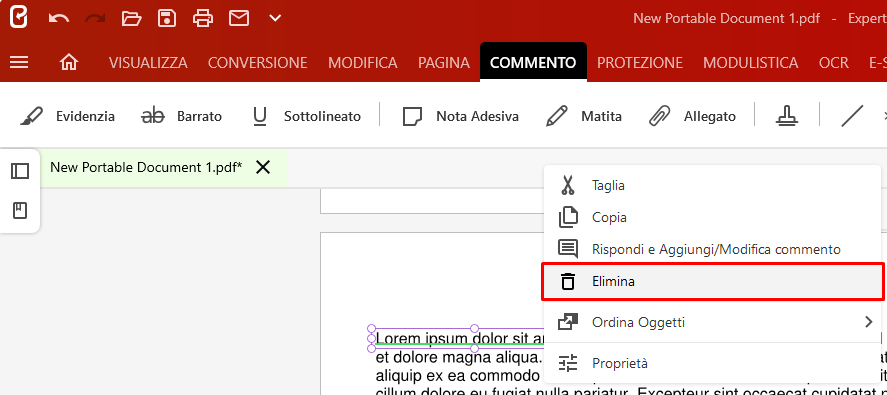Switch to the PROTEZIONE tab

tap(640, 62)
